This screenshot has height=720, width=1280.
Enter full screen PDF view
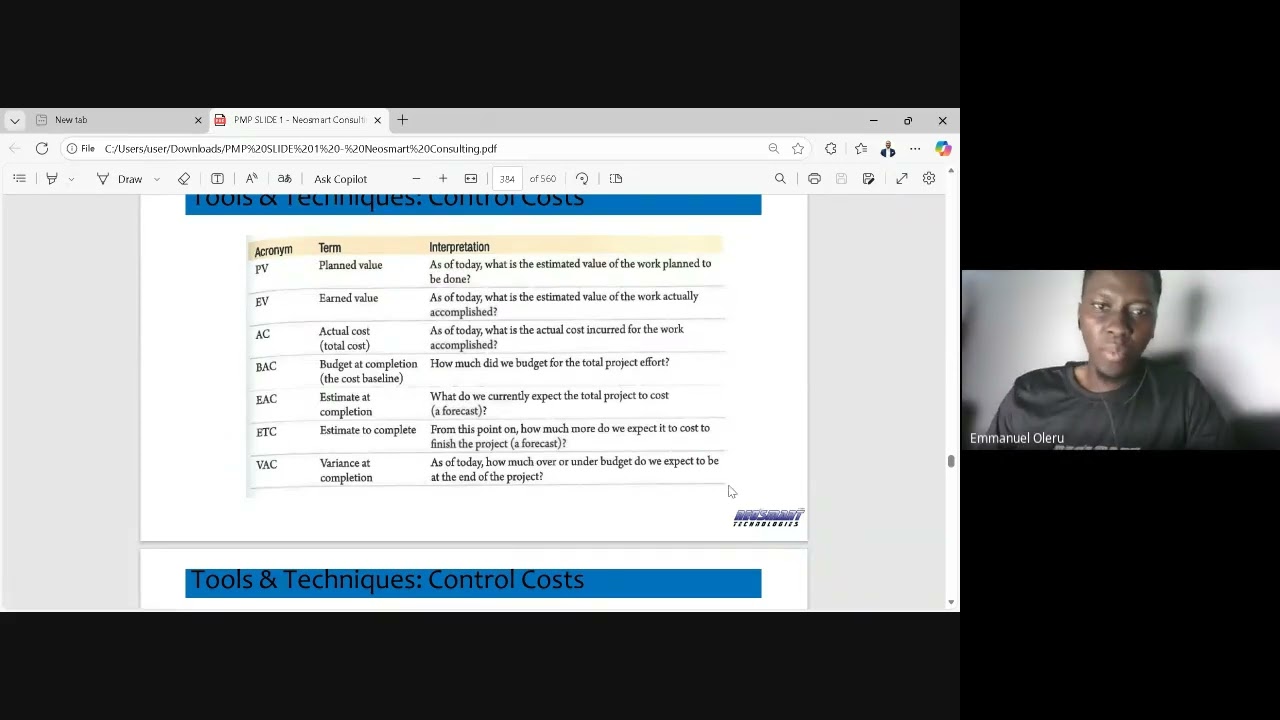[902, 179]
